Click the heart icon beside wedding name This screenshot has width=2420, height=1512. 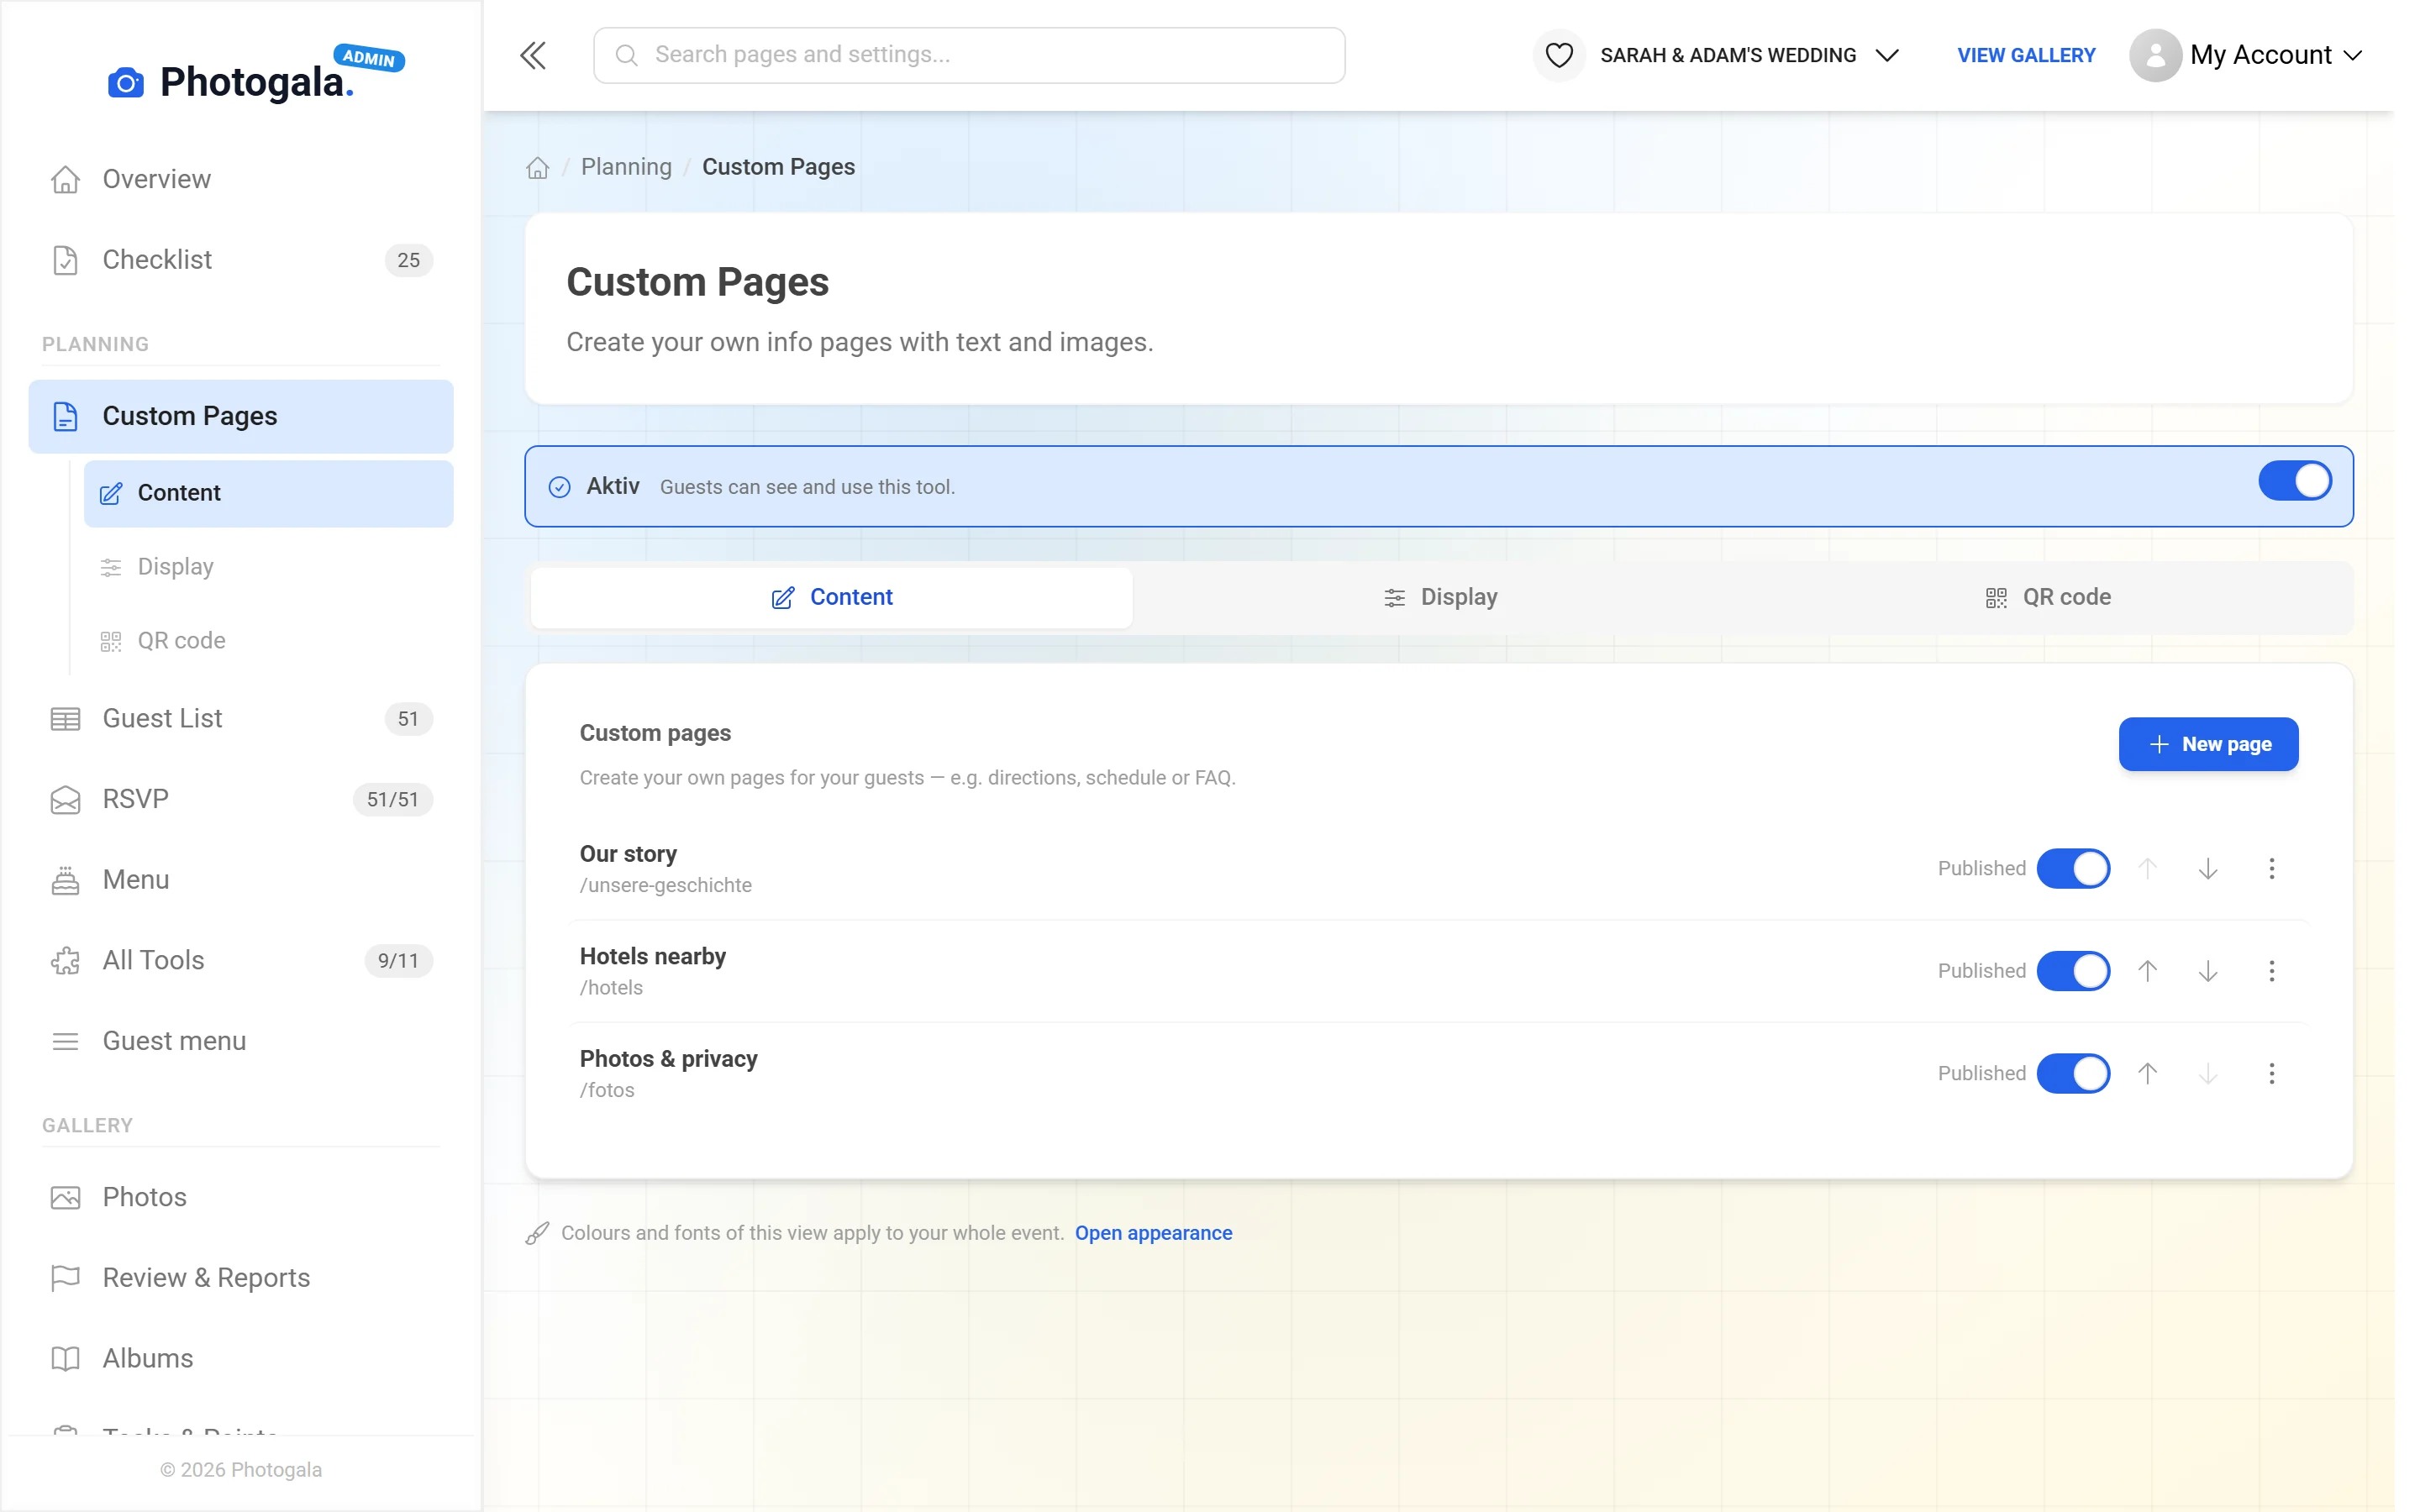[1559, 55]
